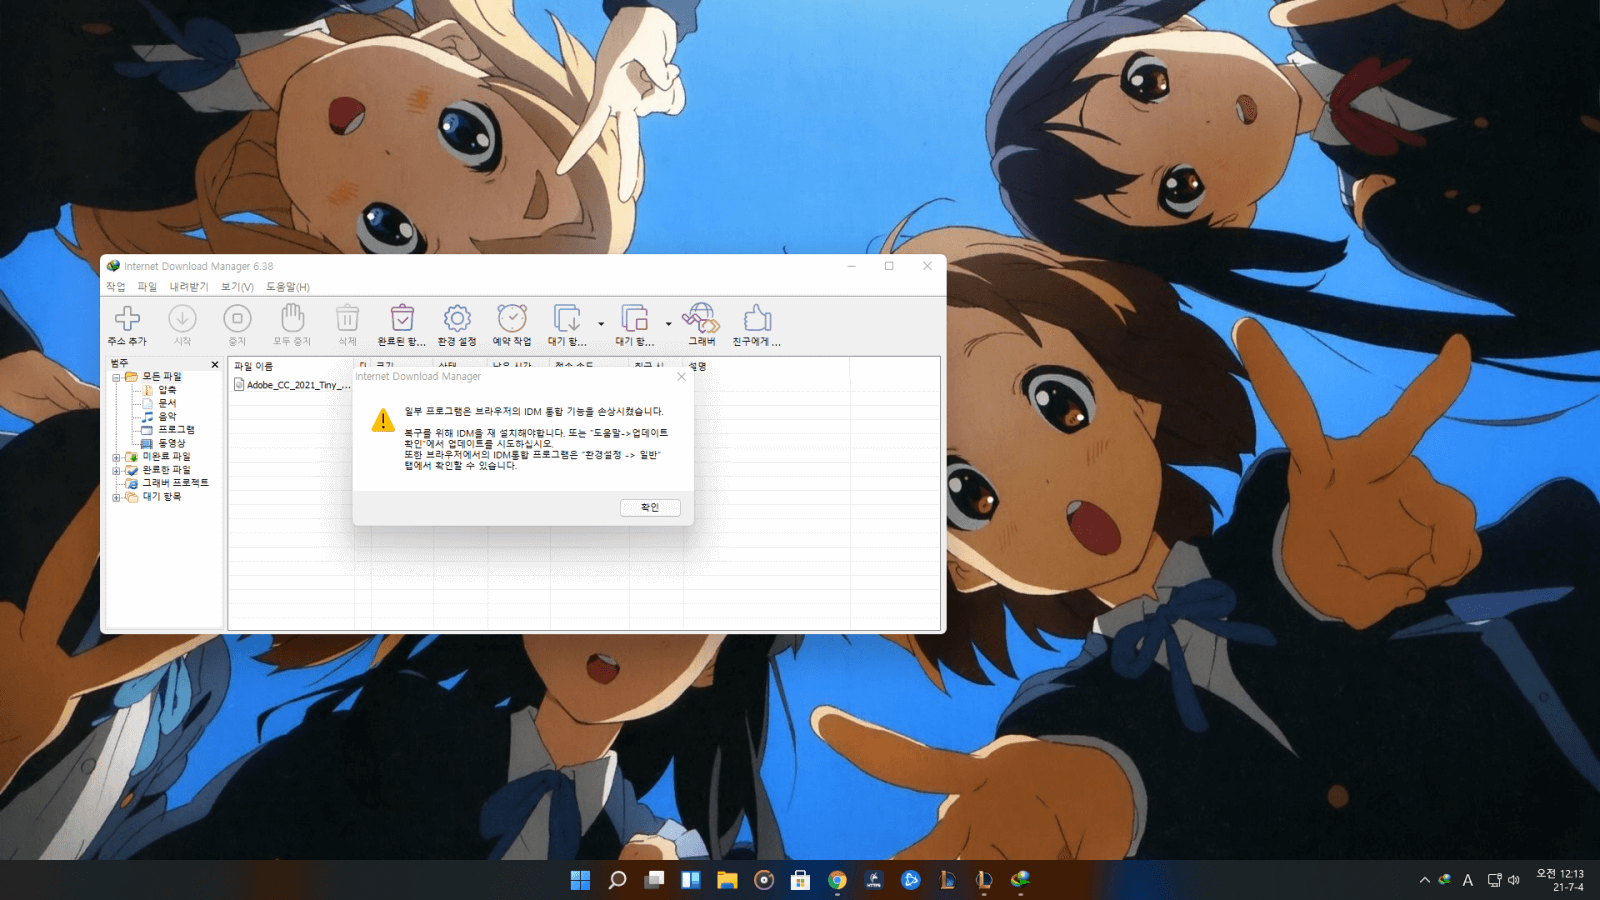Select the Adobe_CC_2021_Tiny file row
The width and height of the screenshot is (1600, 900).
coord(291,385)
